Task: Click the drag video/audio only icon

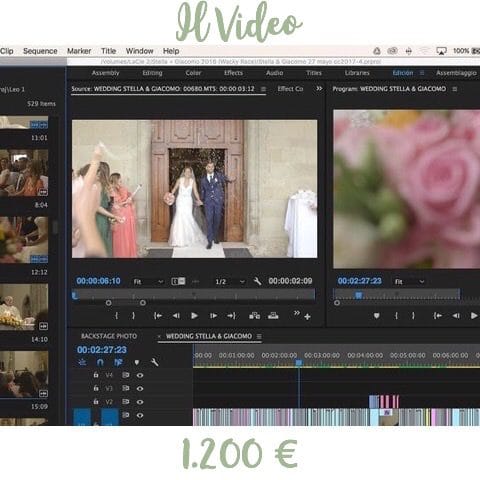Action: (178, 281)
